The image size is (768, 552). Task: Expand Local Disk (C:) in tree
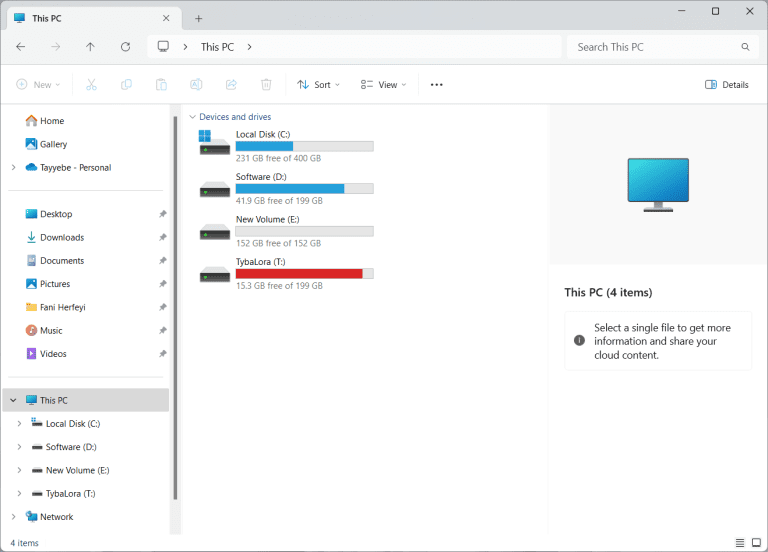(19, 424)
